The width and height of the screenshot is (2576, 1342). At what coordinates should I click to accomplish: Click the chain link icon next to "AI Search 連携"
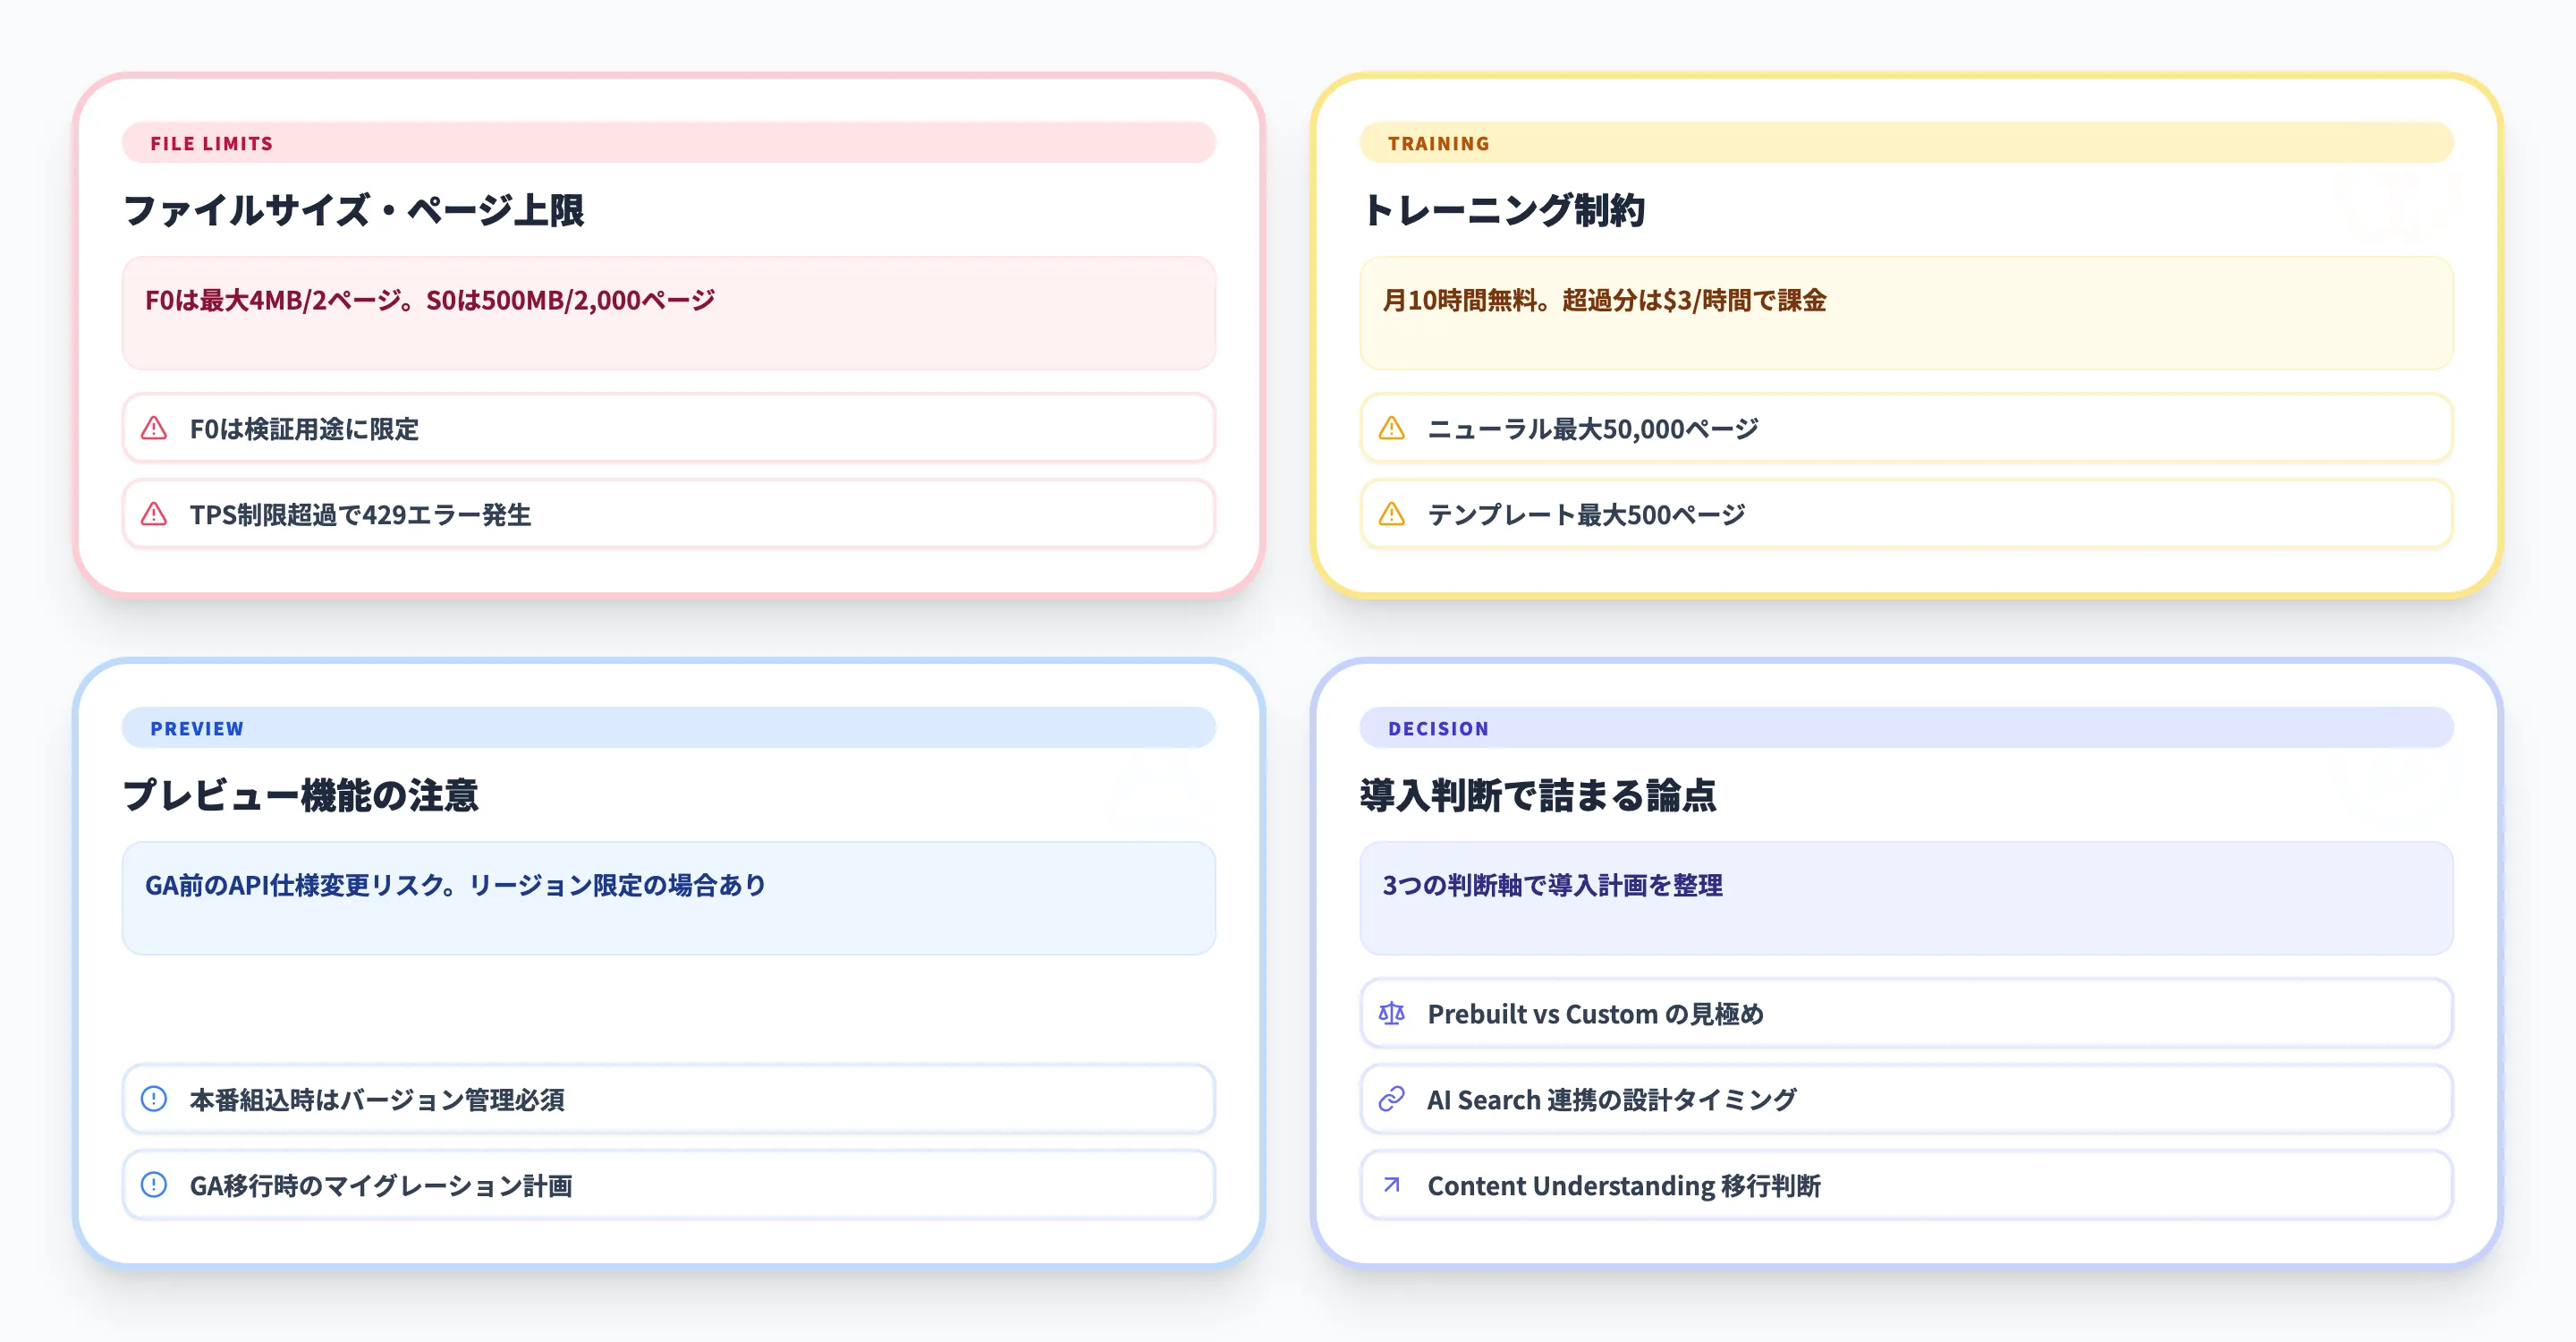[1392, 1099]
